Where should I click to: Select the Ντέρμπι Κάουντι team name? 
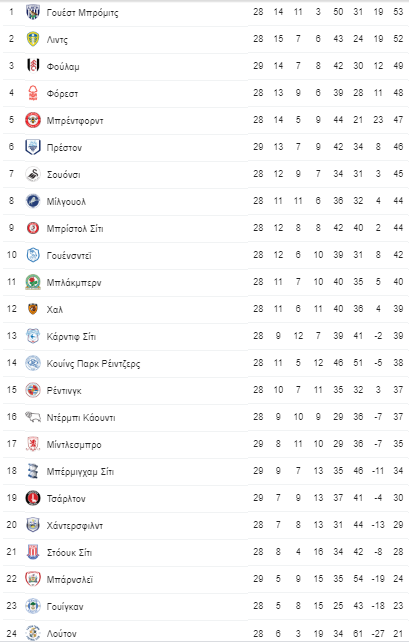pyautogui.click(x=81, y=418)
